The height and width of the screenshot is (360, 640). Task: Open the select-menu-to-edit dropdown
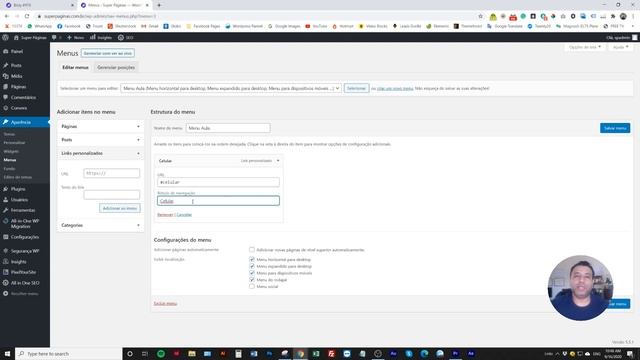pyautogui.click(x=231, y=88)
